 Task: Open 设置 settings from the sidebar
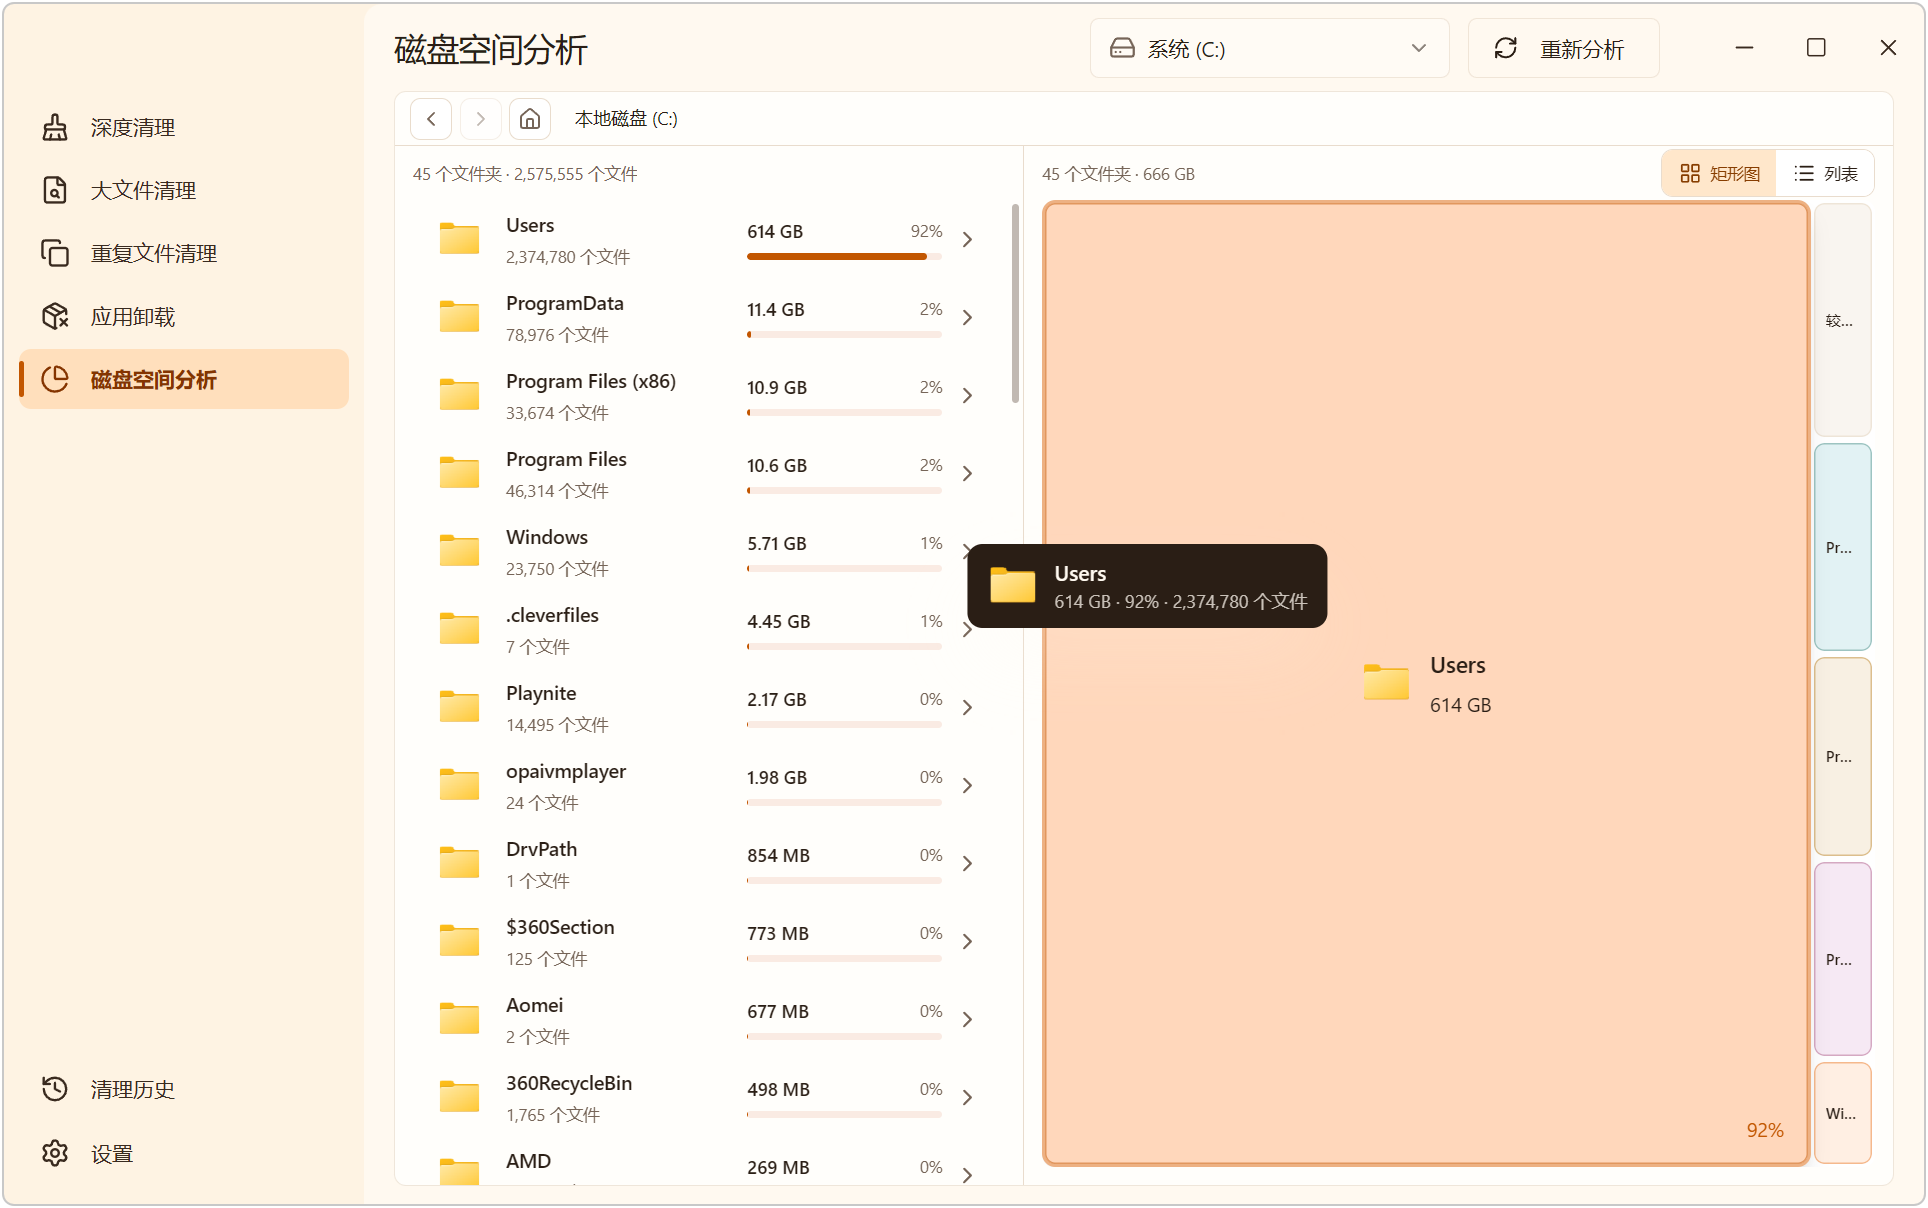(x=184, y=1153)
